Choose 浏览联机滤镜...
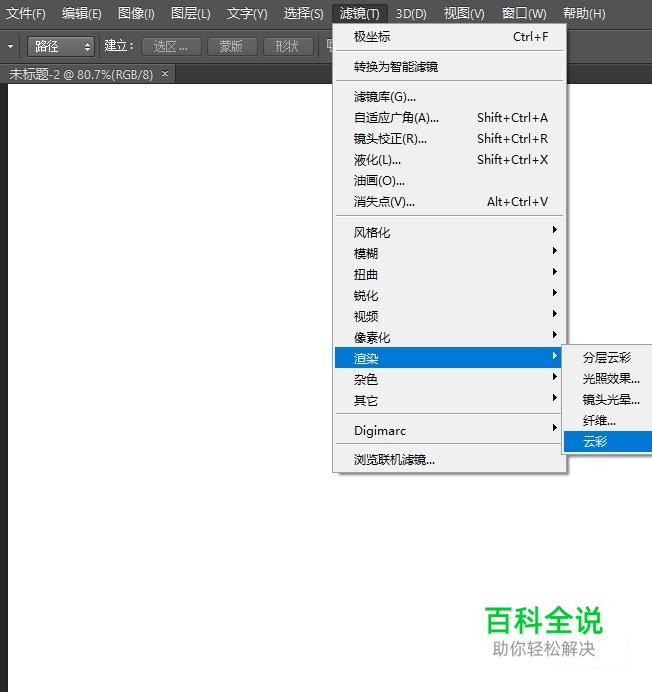652x692 pixels. (x=450, y=460)
